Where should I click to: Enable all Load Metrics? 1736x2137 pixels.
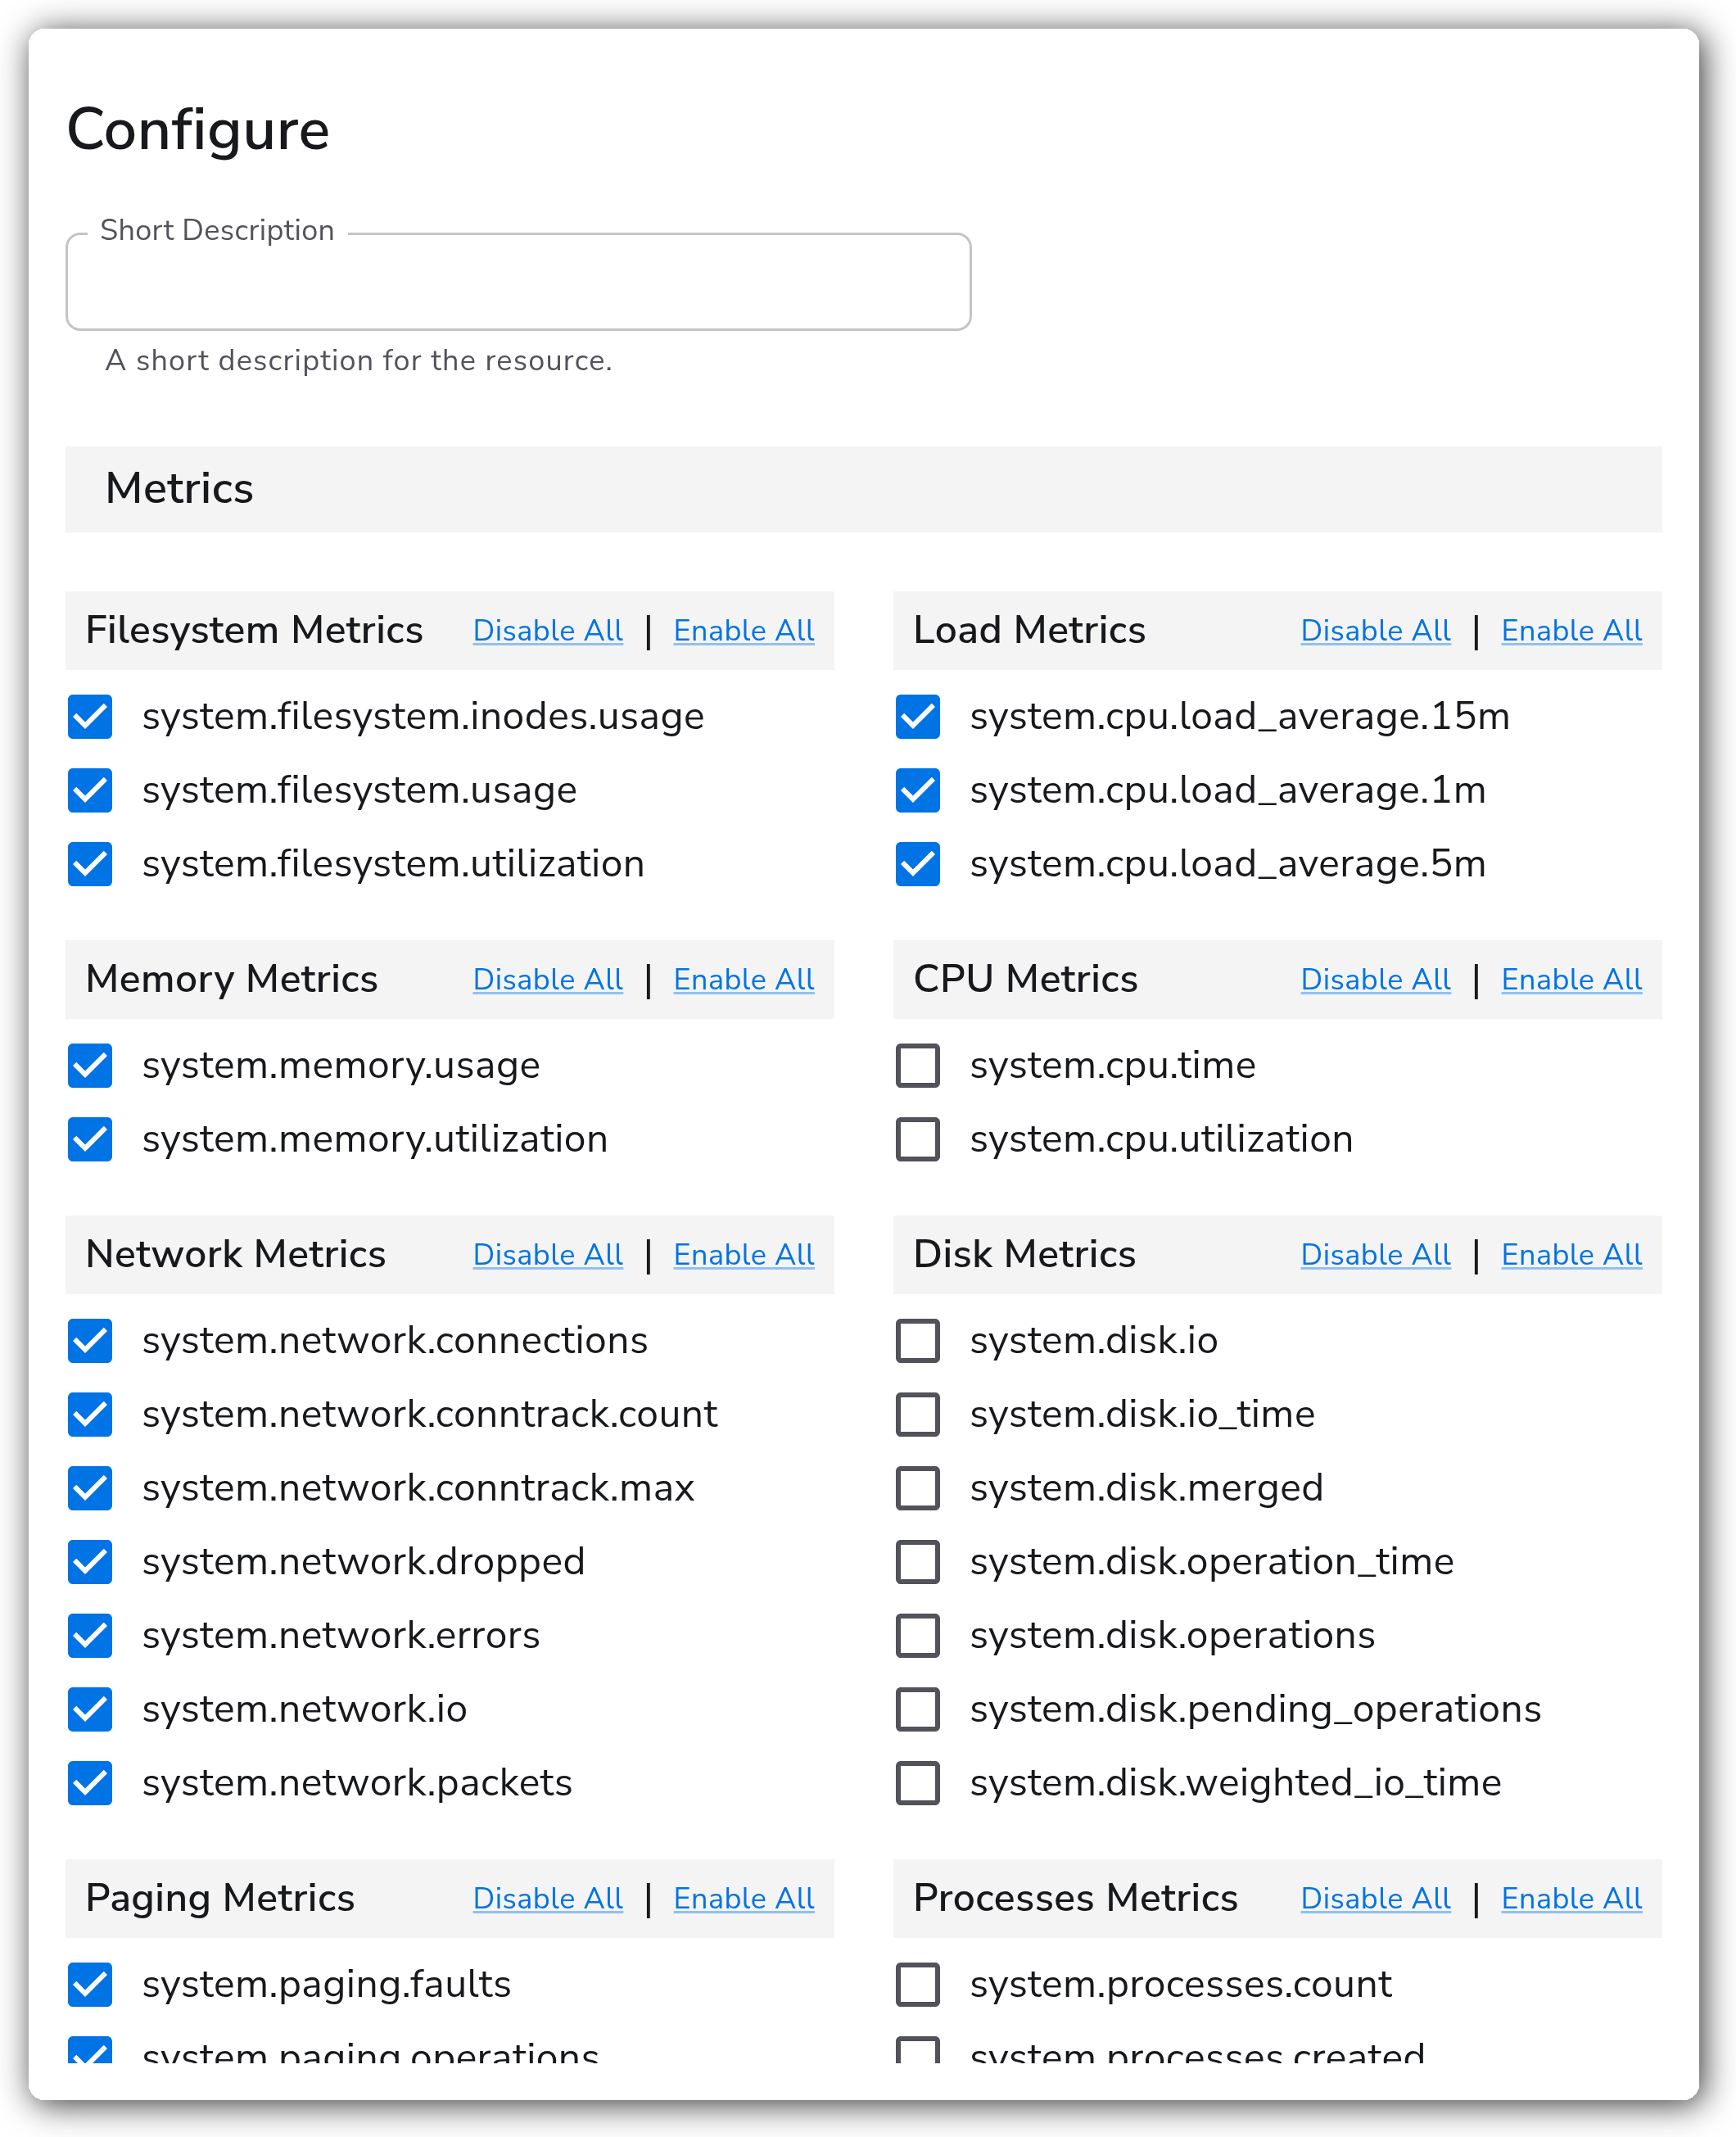[x=1572, y=631]
